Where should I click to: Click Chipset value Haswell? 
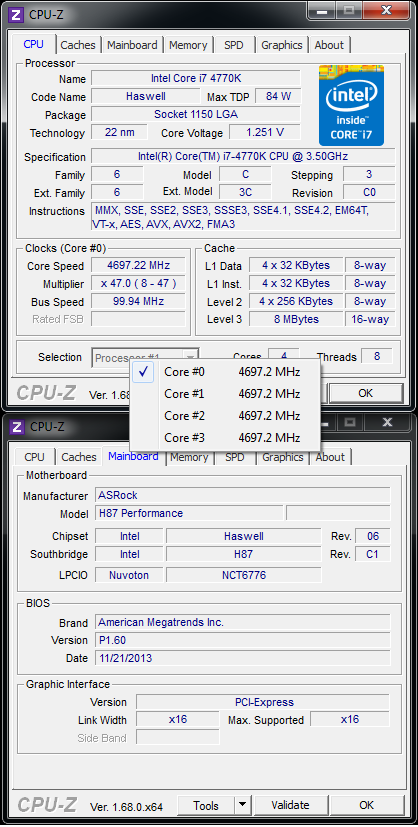pyautogui.click(x=244, y=536)
